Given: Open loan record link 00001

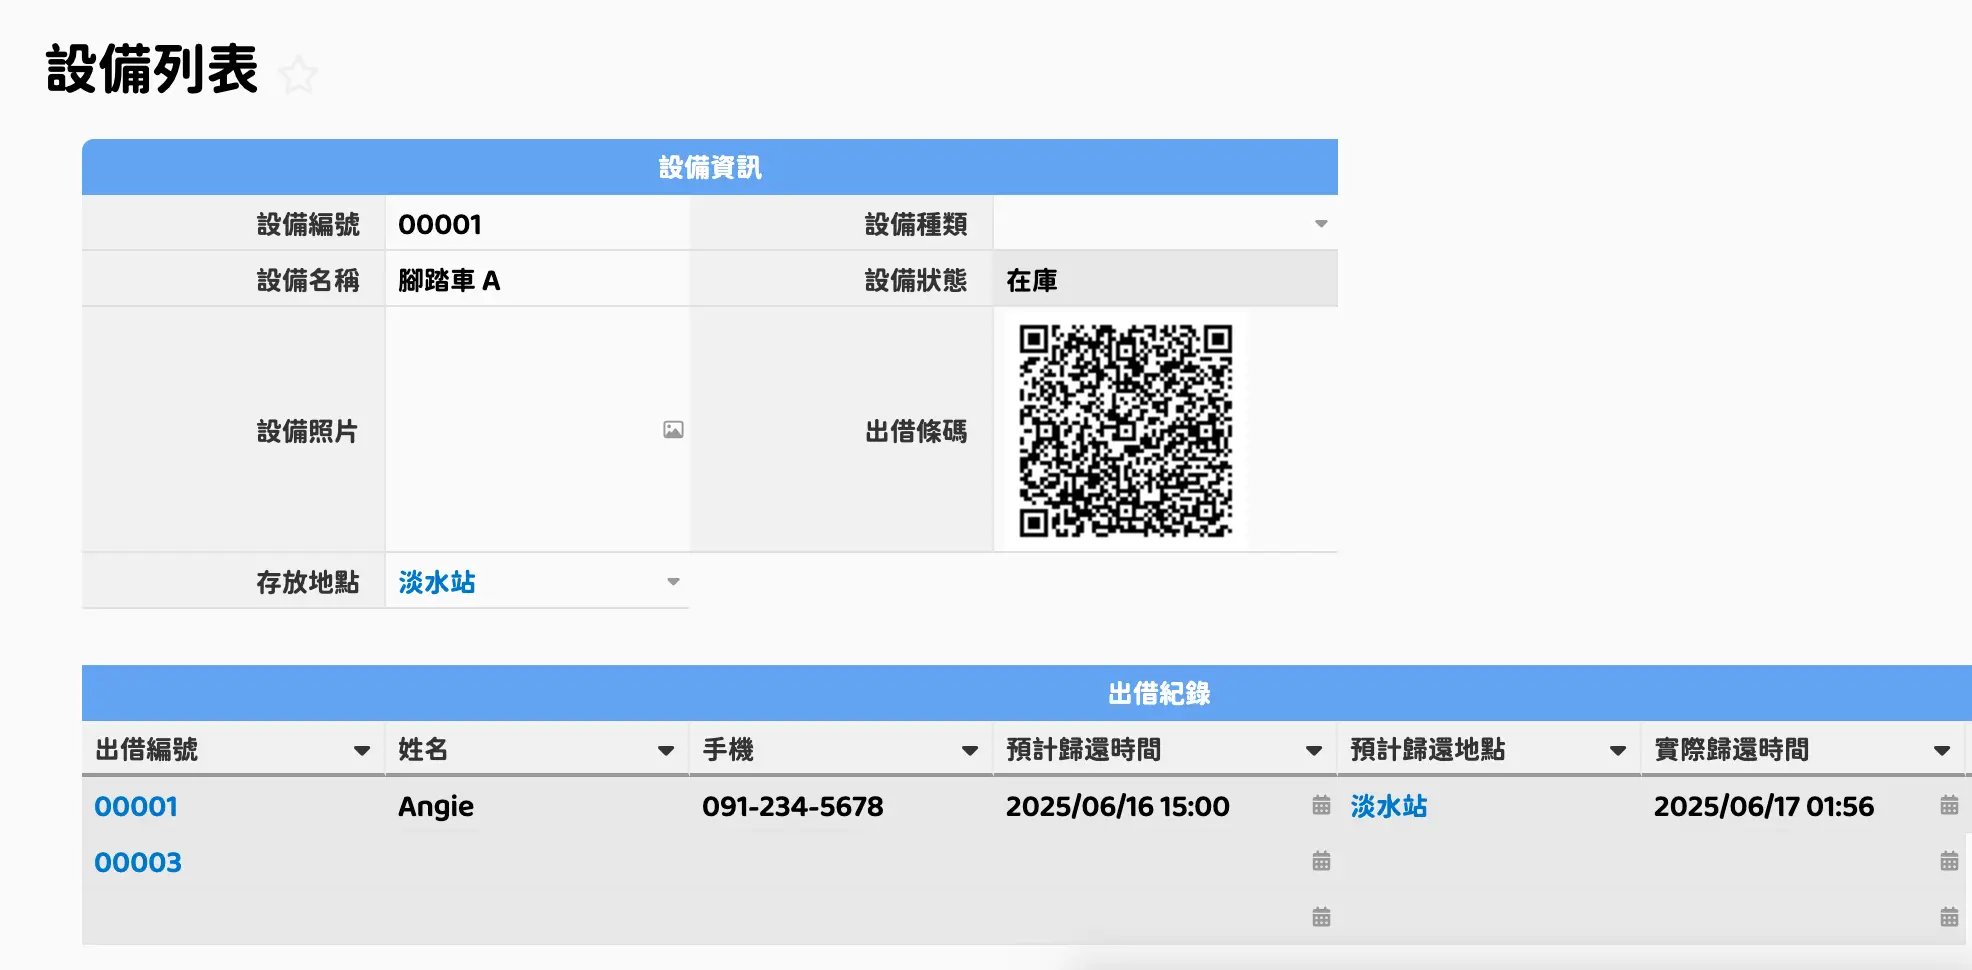Looking at the screenshot, I should pyautogui.click(x=136, y=806).
